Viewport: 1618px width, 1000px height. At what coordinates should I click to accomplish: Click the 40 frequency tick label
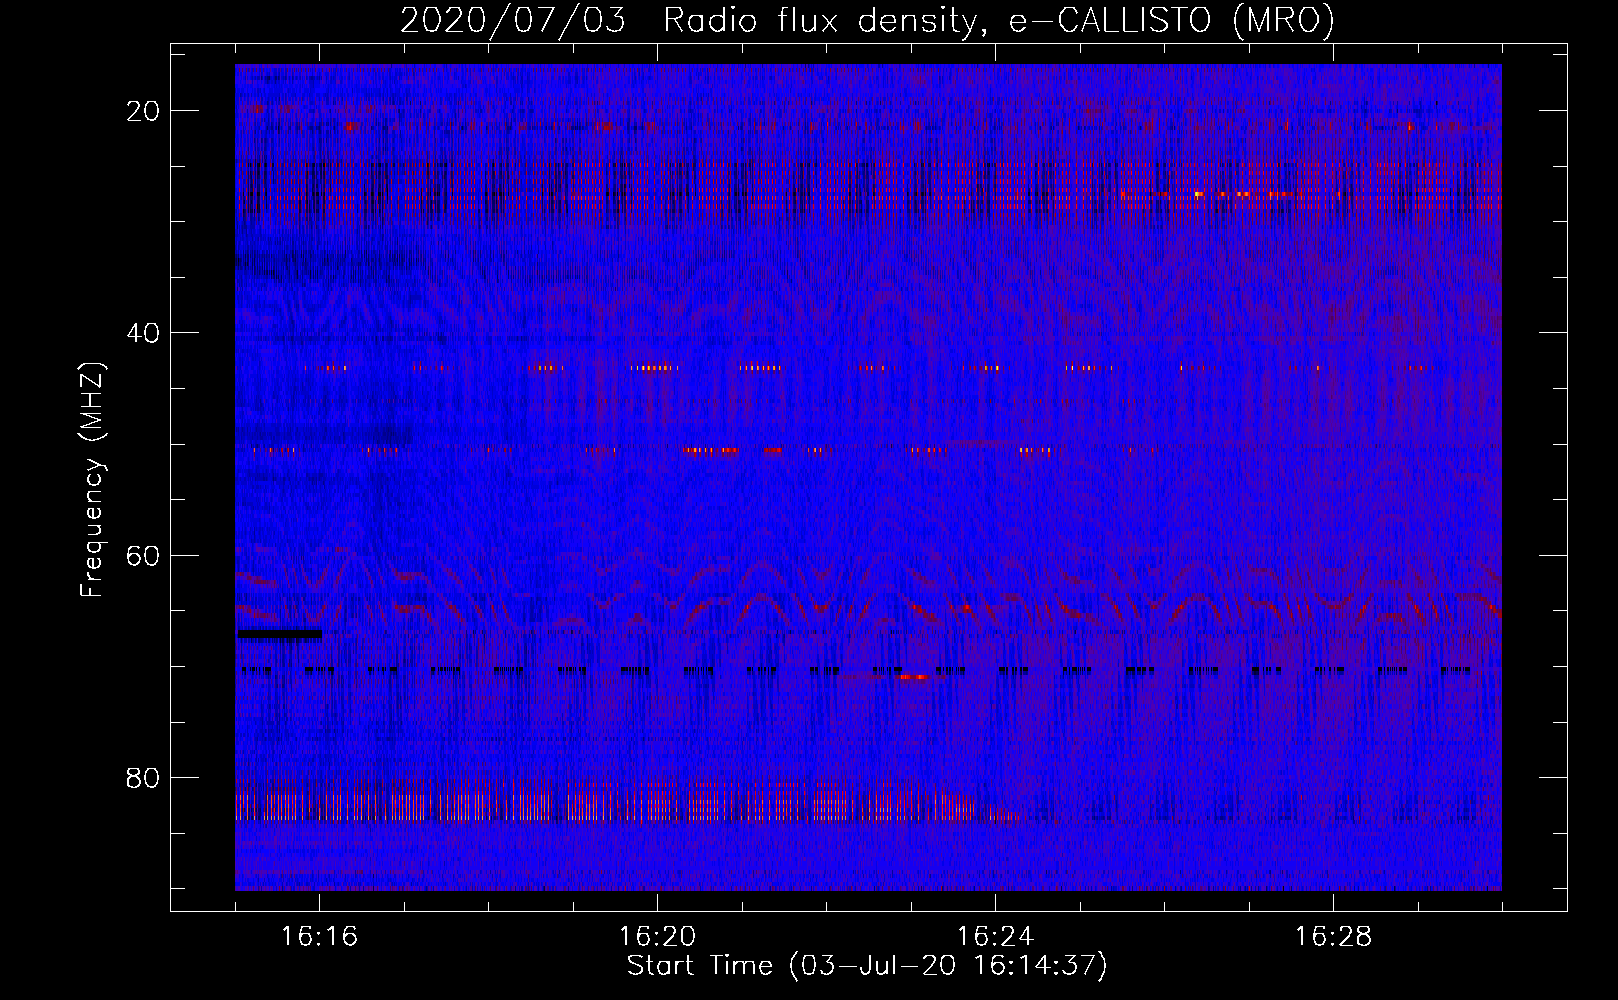(x=143, y=333)
